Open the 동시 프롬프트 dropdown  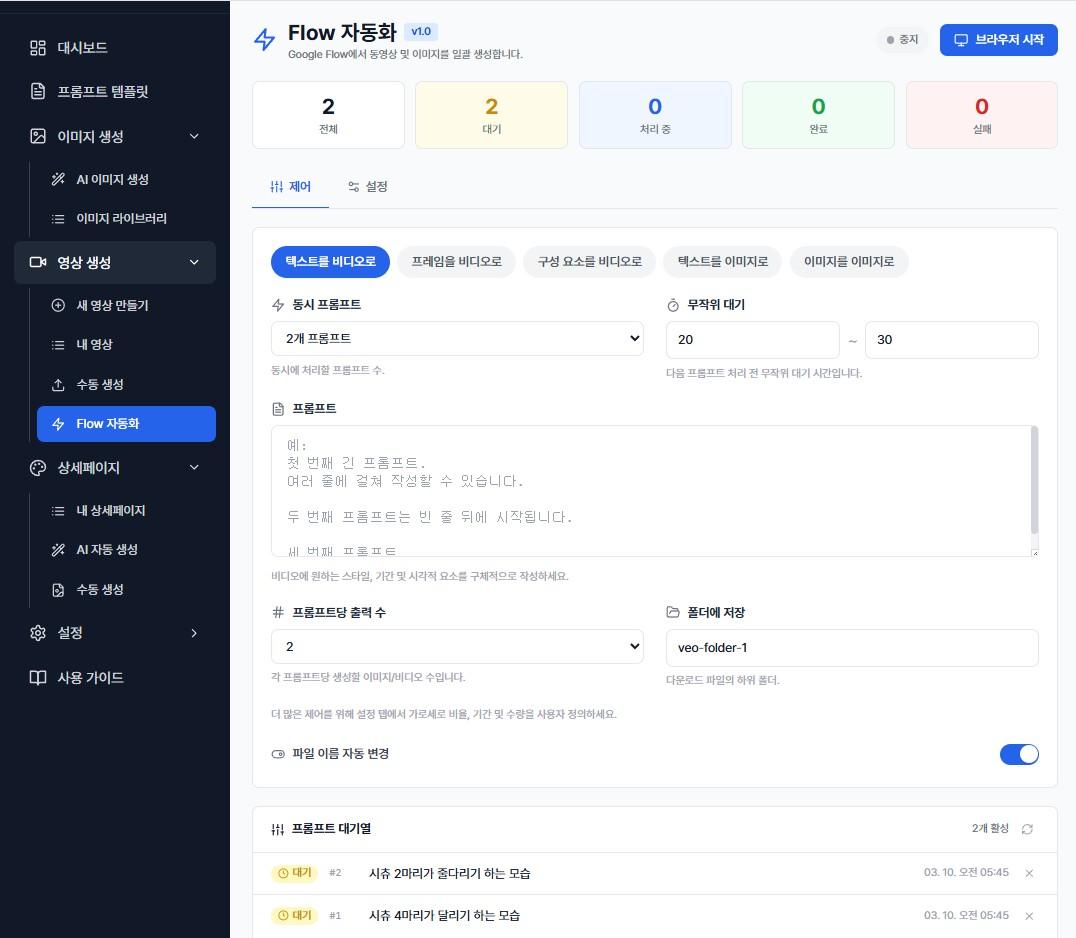pyautogui.click(x=457, y=338)
